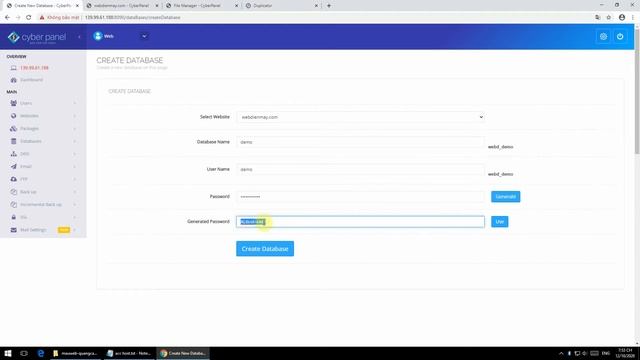Click the Generated Password field
Image resolution: width=640 pixels, height=360 pixels.
[360, 222]
